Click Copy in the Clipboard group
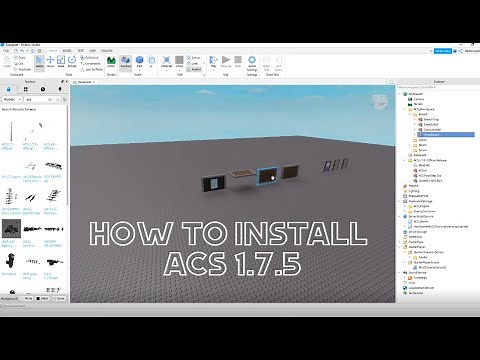The height and width of the screenshot is (360, 480). (20, 58)
